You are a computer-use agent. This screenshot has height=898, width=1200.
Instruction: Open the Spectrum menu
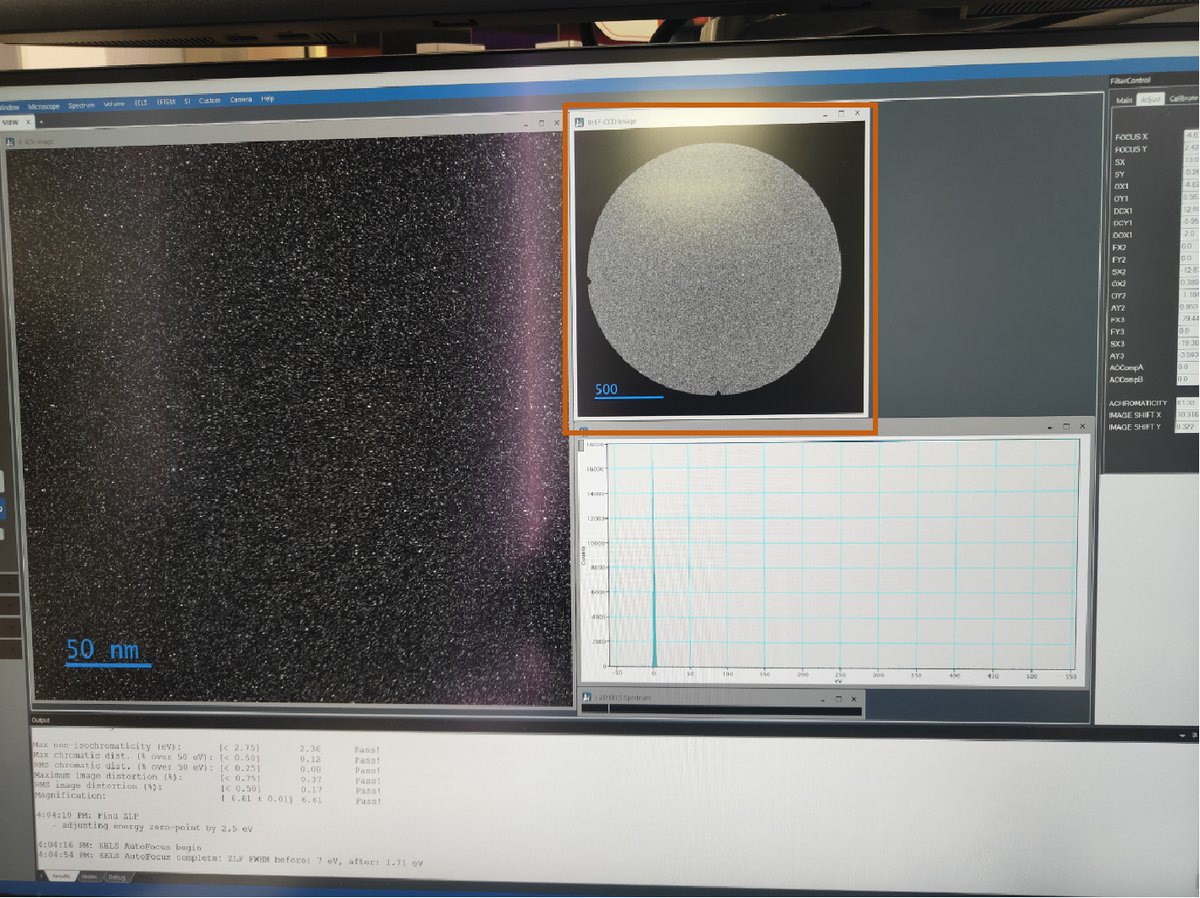[x=81, y=101]
